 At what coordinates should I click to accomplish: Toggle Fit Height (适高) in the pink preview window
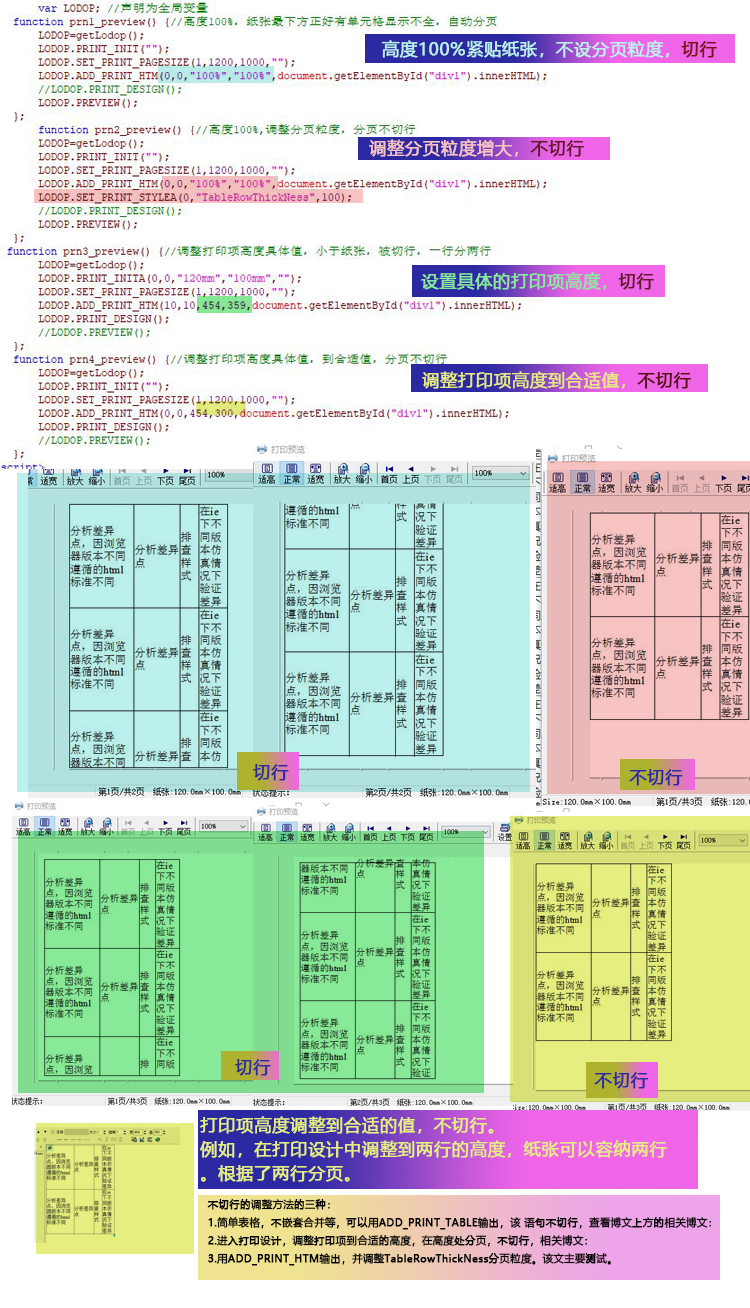point(559,483)
